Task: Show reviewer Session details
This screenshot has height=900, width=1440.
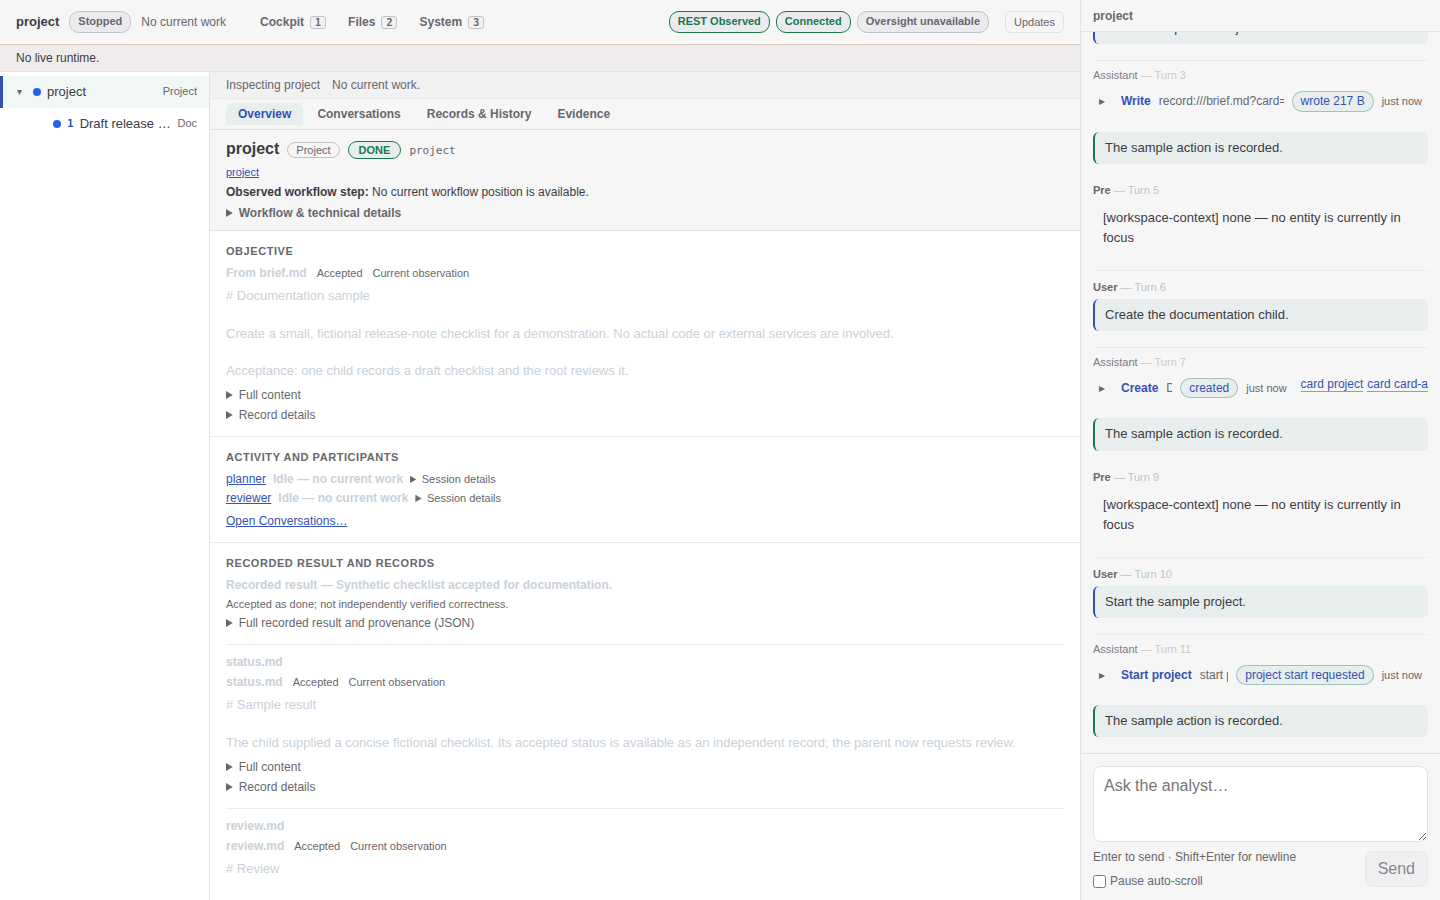Action: coord(458,498)
